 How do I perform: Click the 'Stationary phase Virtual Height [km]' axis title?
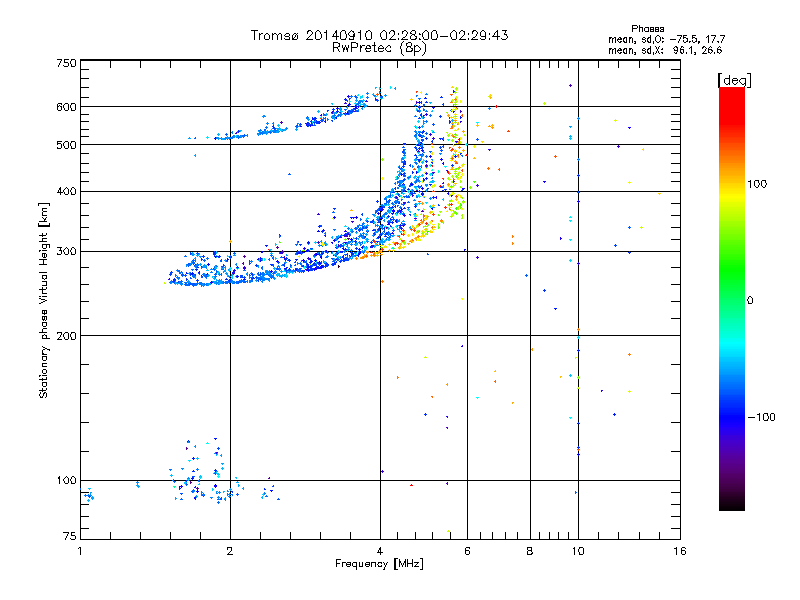pyautogui.click(x=43, y=300)
